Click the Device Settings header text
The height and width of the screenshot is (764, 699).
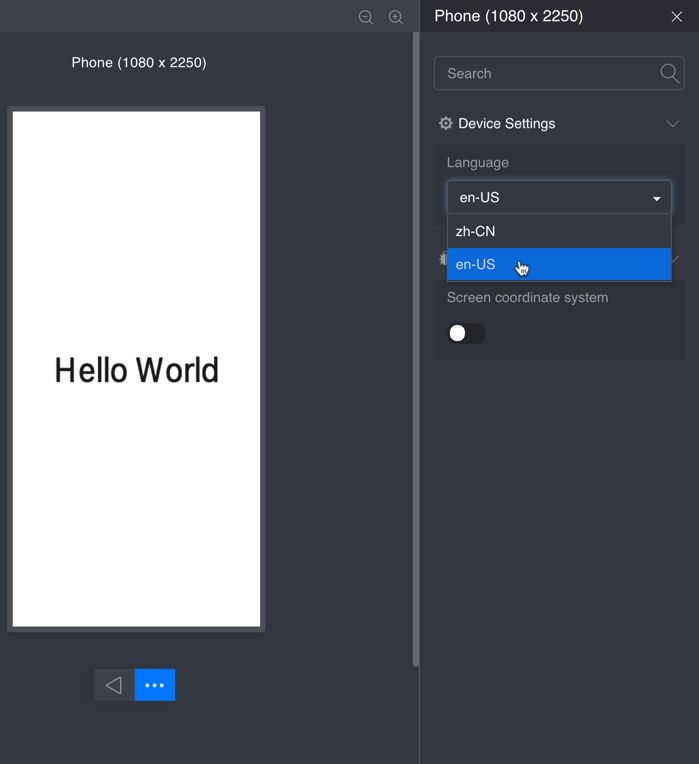point(506,124)
